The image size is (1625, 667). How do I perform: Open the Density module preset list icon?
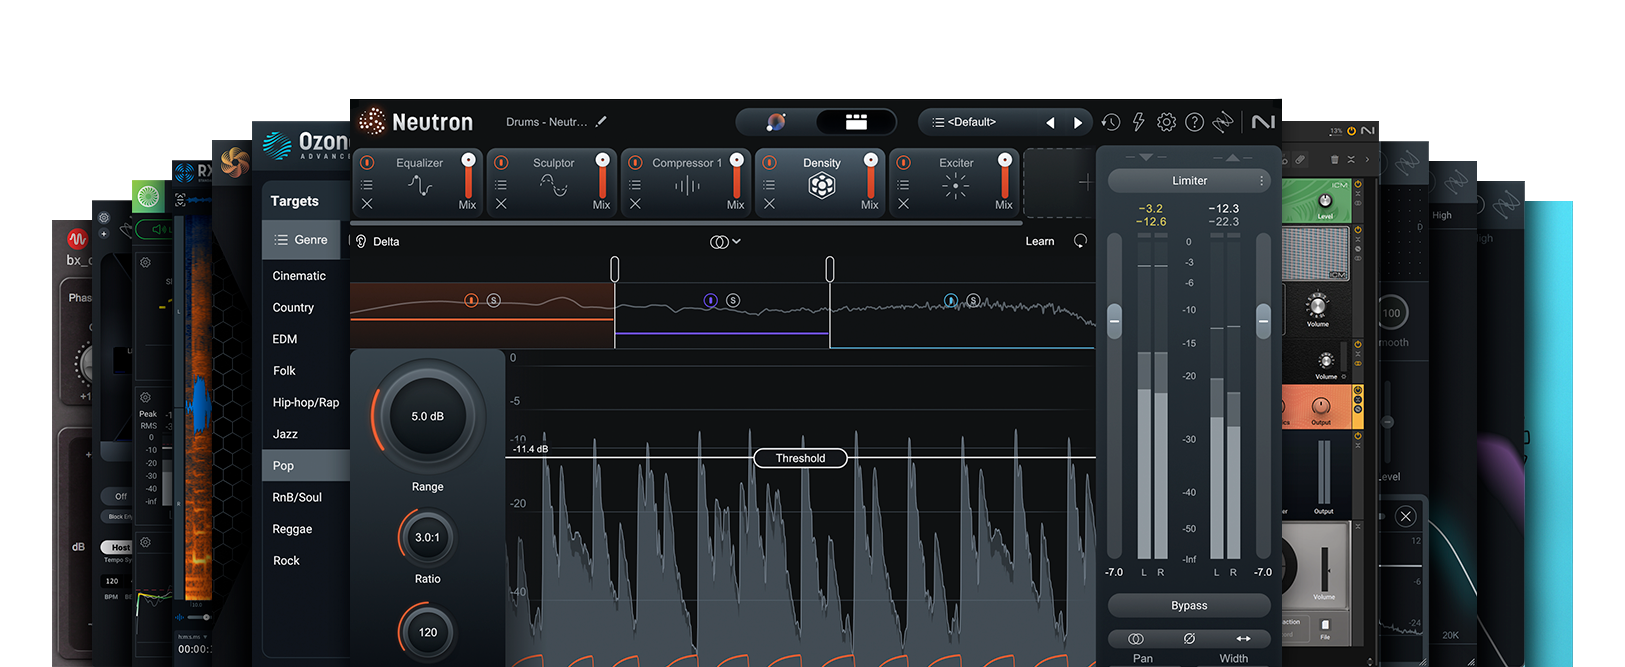(769, 185)
